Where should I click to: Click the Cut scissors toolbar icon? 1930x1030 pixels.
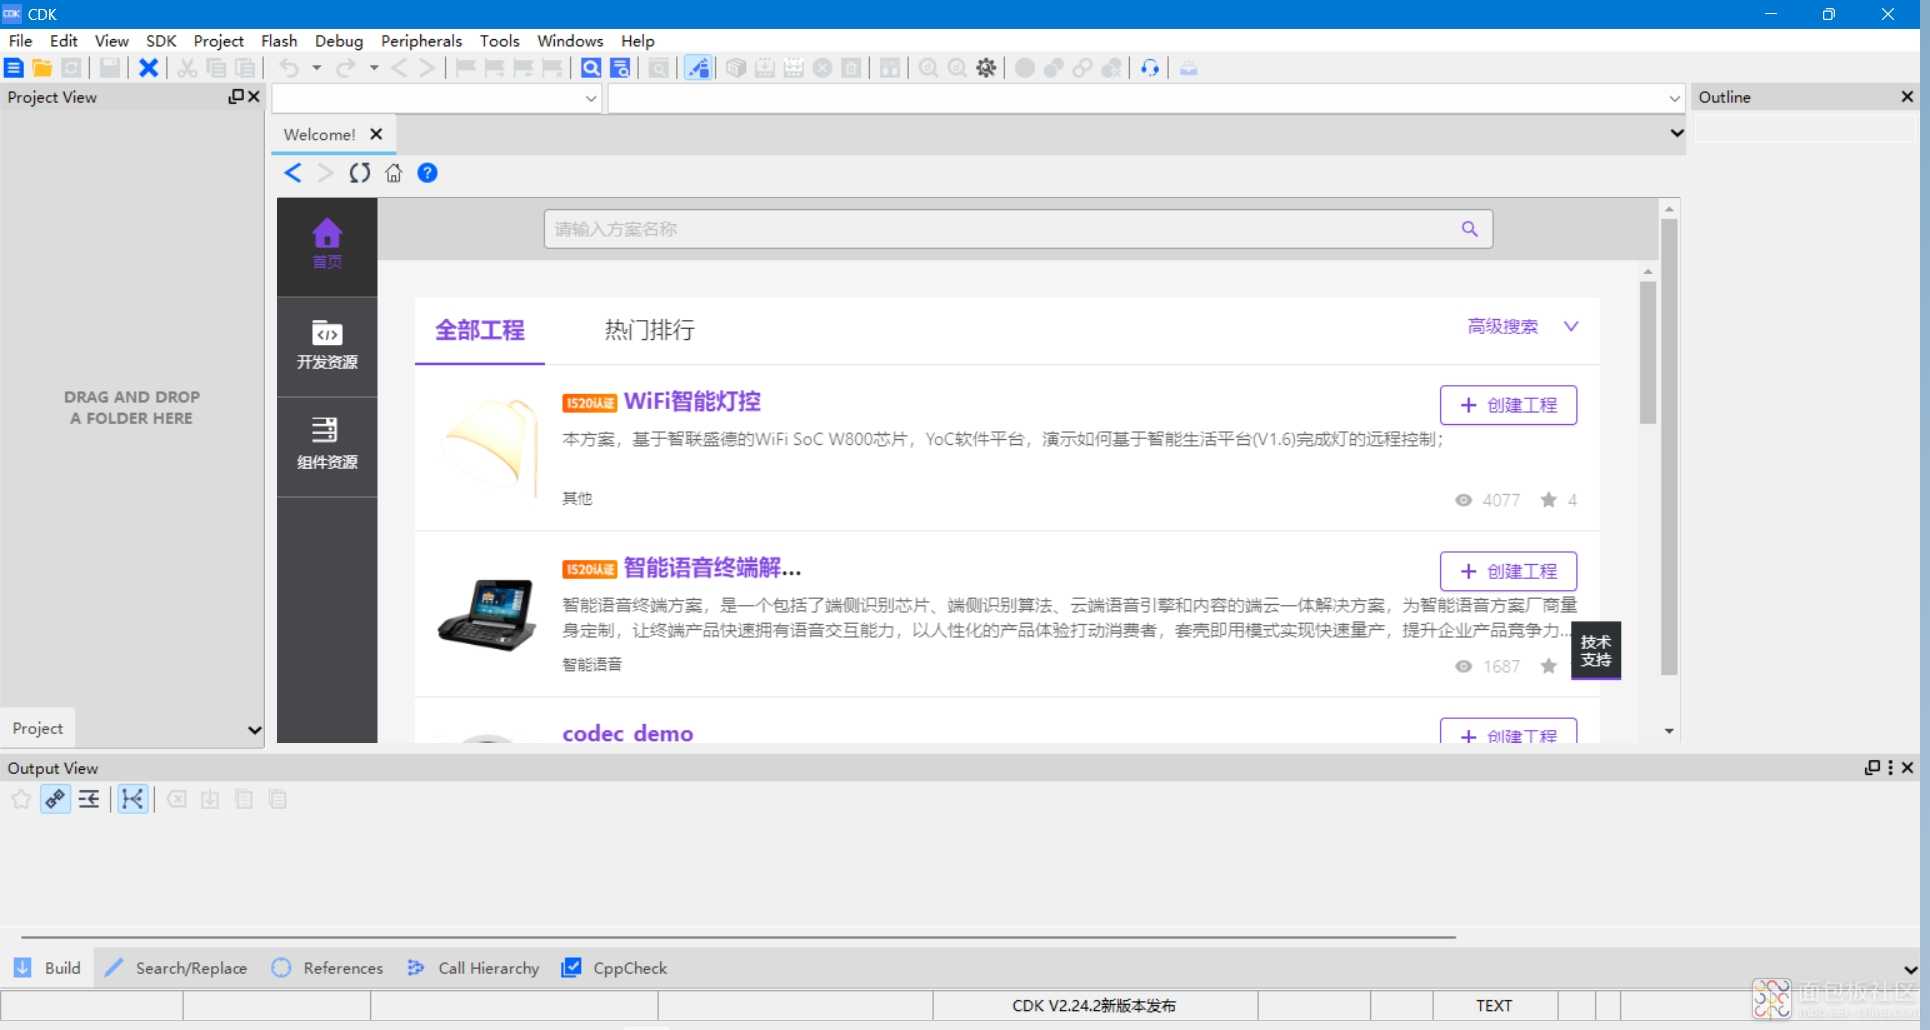click(187, 68)
